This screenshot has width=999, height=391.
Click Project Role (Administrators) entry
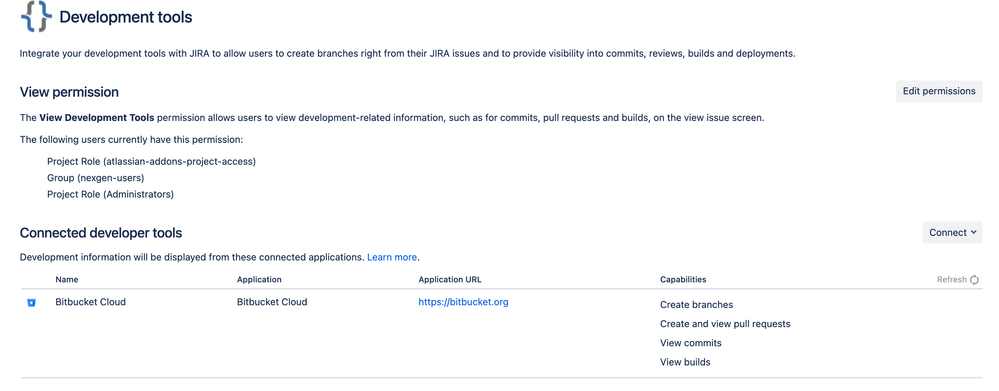[x=110, y=194]
